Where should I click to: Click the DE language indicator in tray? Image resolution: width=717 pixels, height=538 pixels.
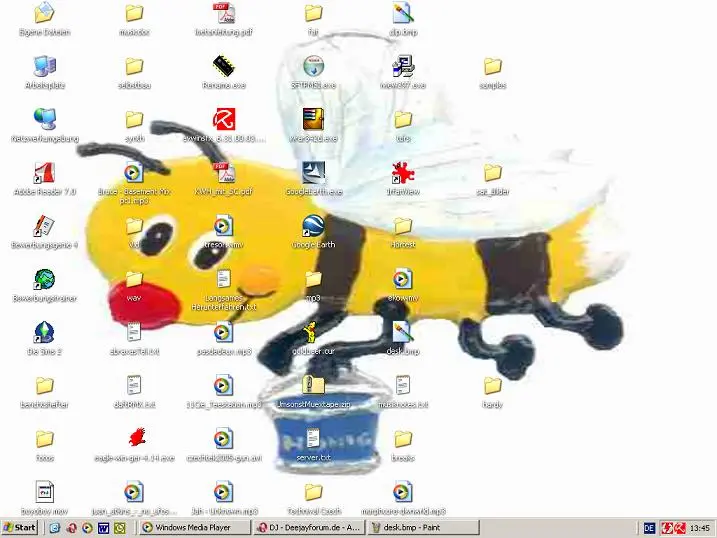[649, 527]
